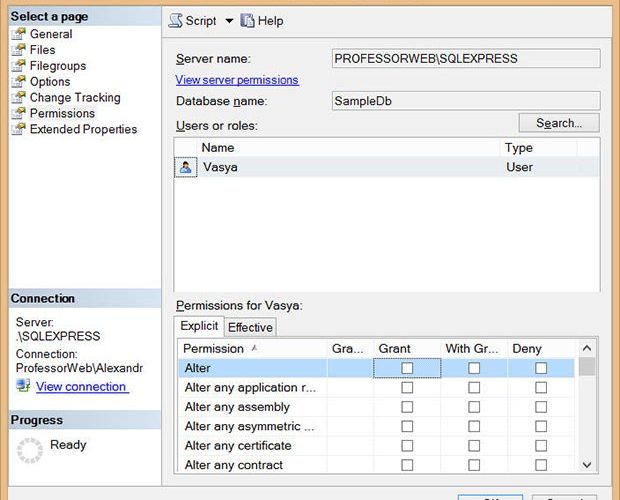
Task: Click the Help icon in toolbar
Action: [247, 21]
